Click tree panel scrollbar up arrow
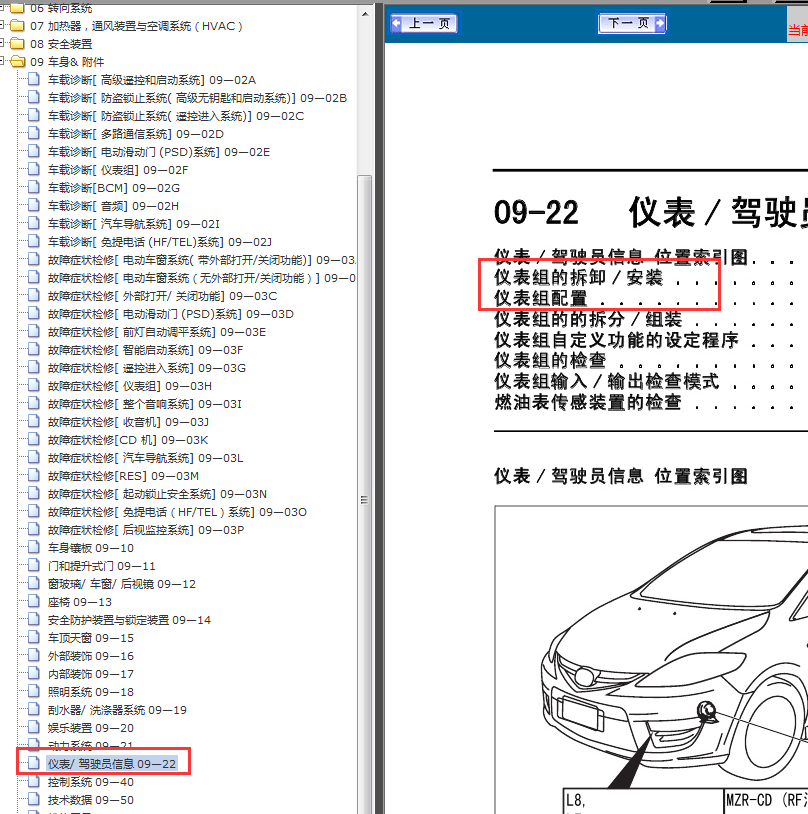Screen dimensions: 808x814 (365, 14)
